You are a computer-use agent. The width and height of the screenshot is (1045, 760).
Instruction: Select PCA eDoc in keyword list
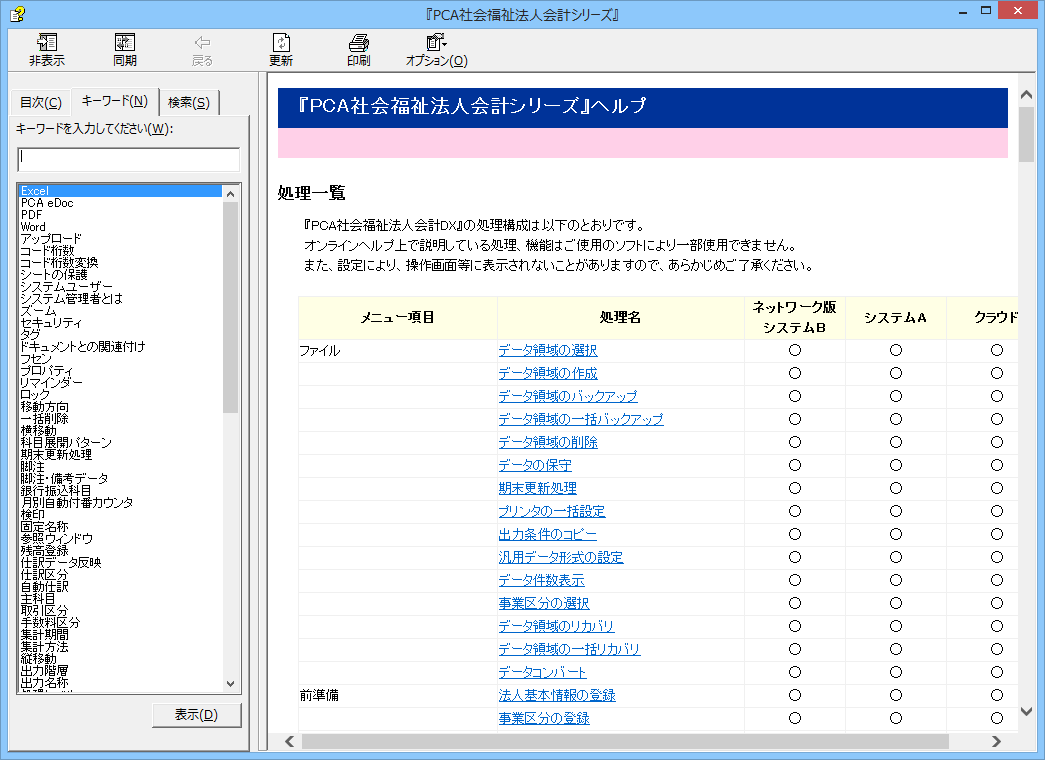coord(47,203)
